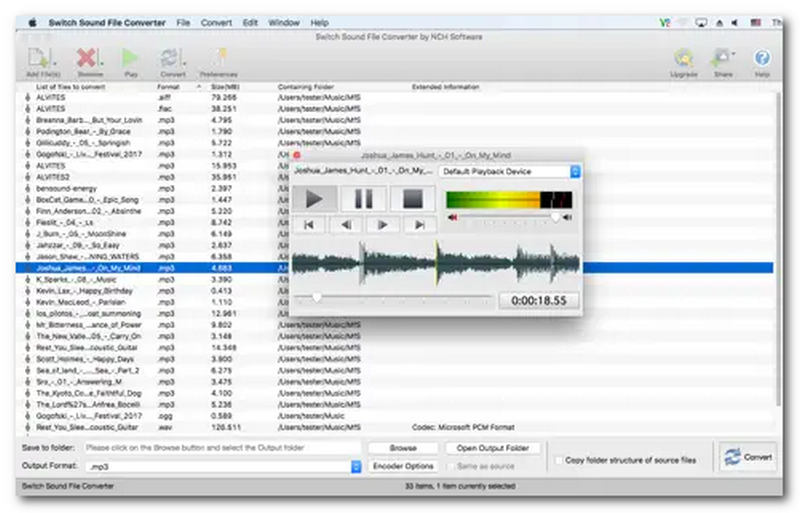Click the Convert toolbar icon

pyautogui.click(x=172, y=62)
